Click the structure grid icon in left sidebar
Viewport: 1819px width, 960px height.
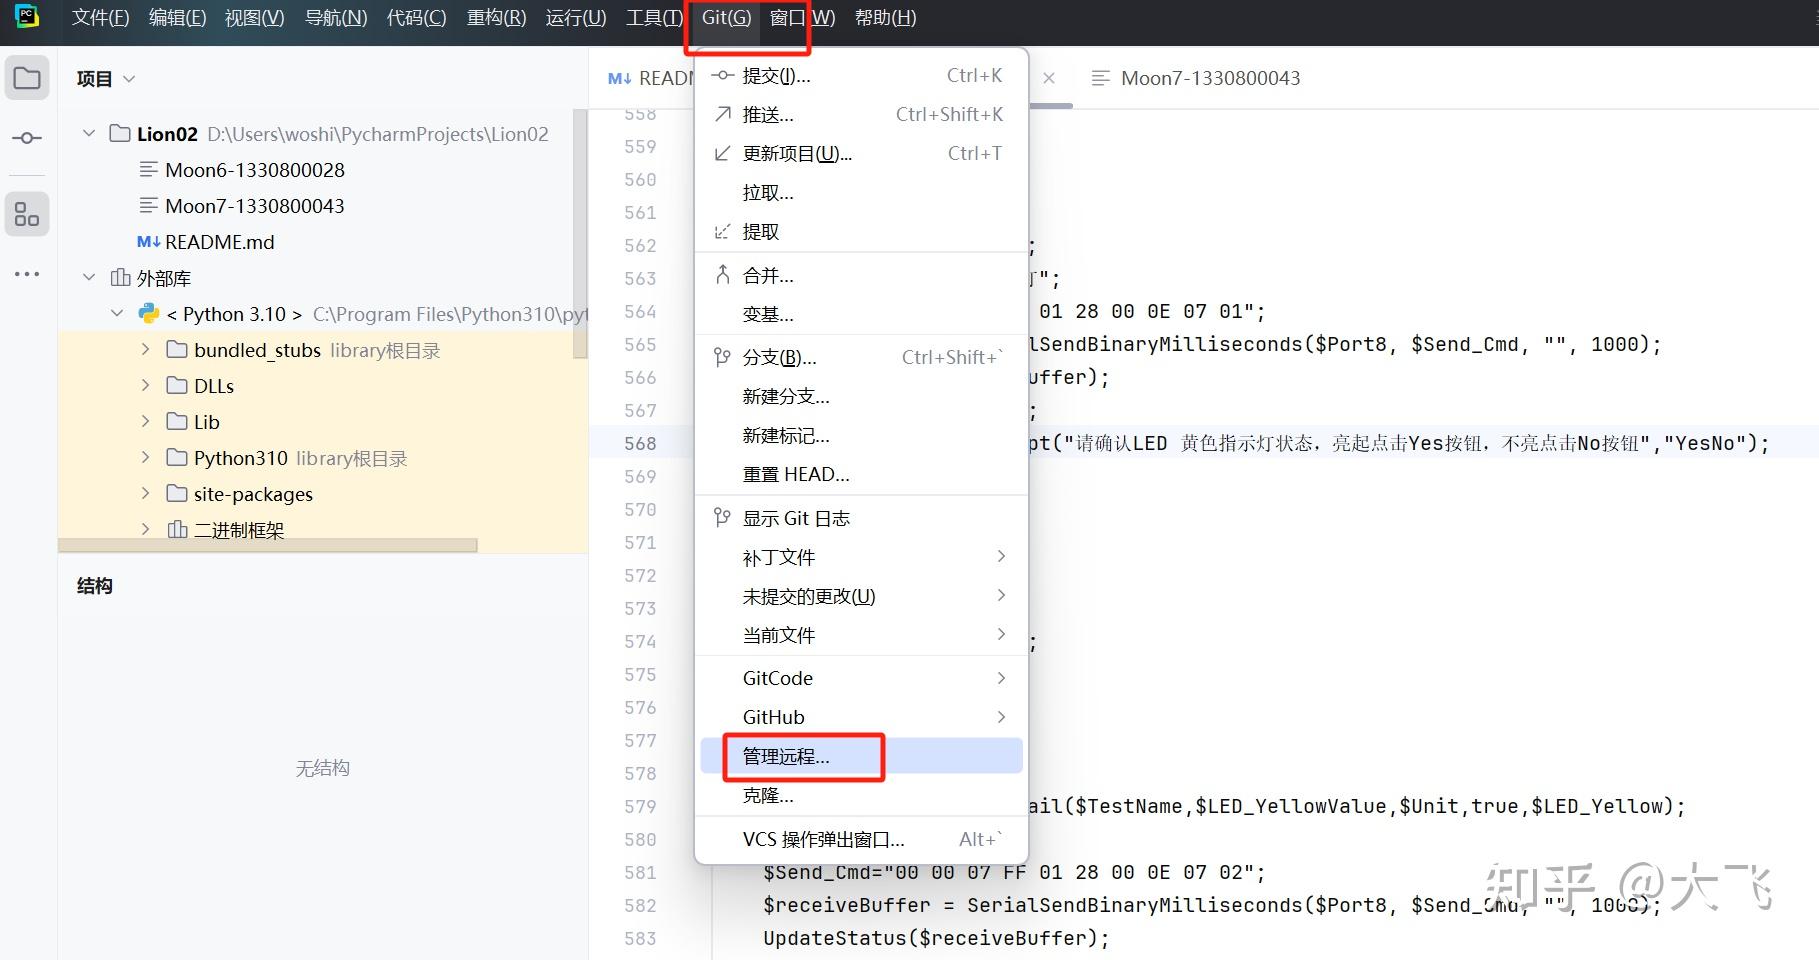27,213
